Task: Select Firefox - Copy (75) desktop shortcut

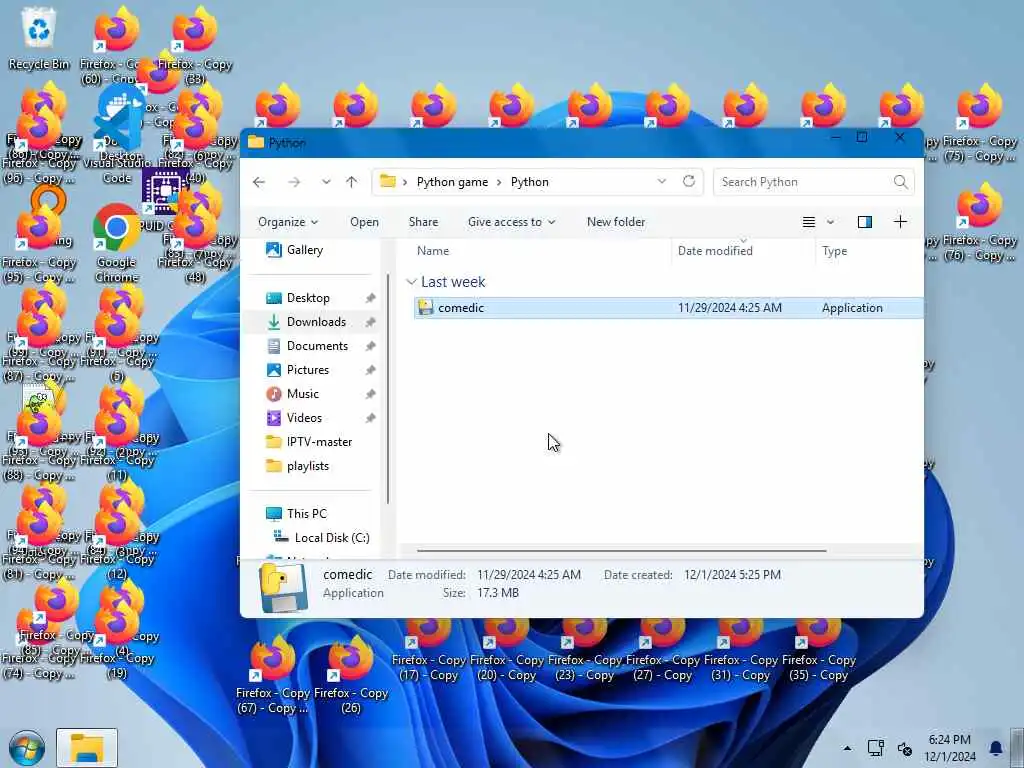Action: [x=980, y=124]
